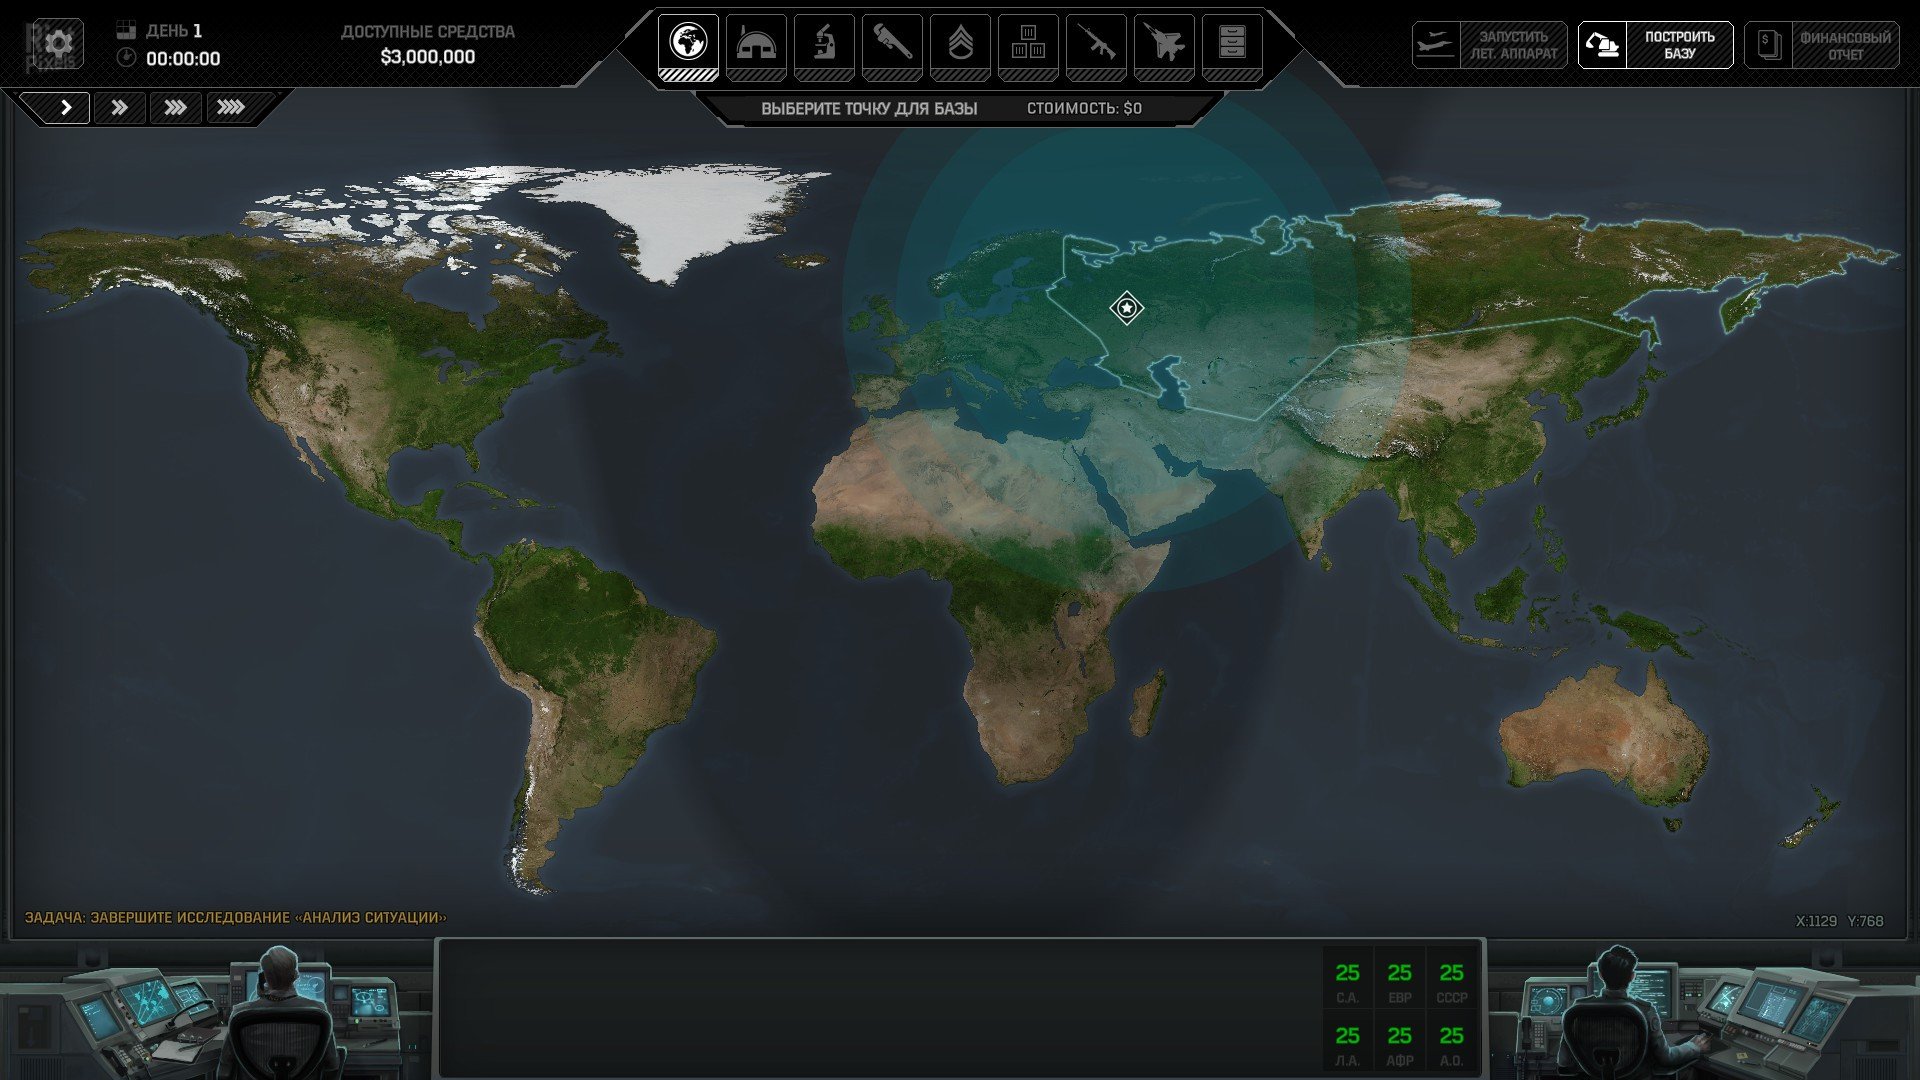Viewport: 1920px width, 1080px height.
Task: Open the base hangar dome screen
Action: [x=756, y=47]
